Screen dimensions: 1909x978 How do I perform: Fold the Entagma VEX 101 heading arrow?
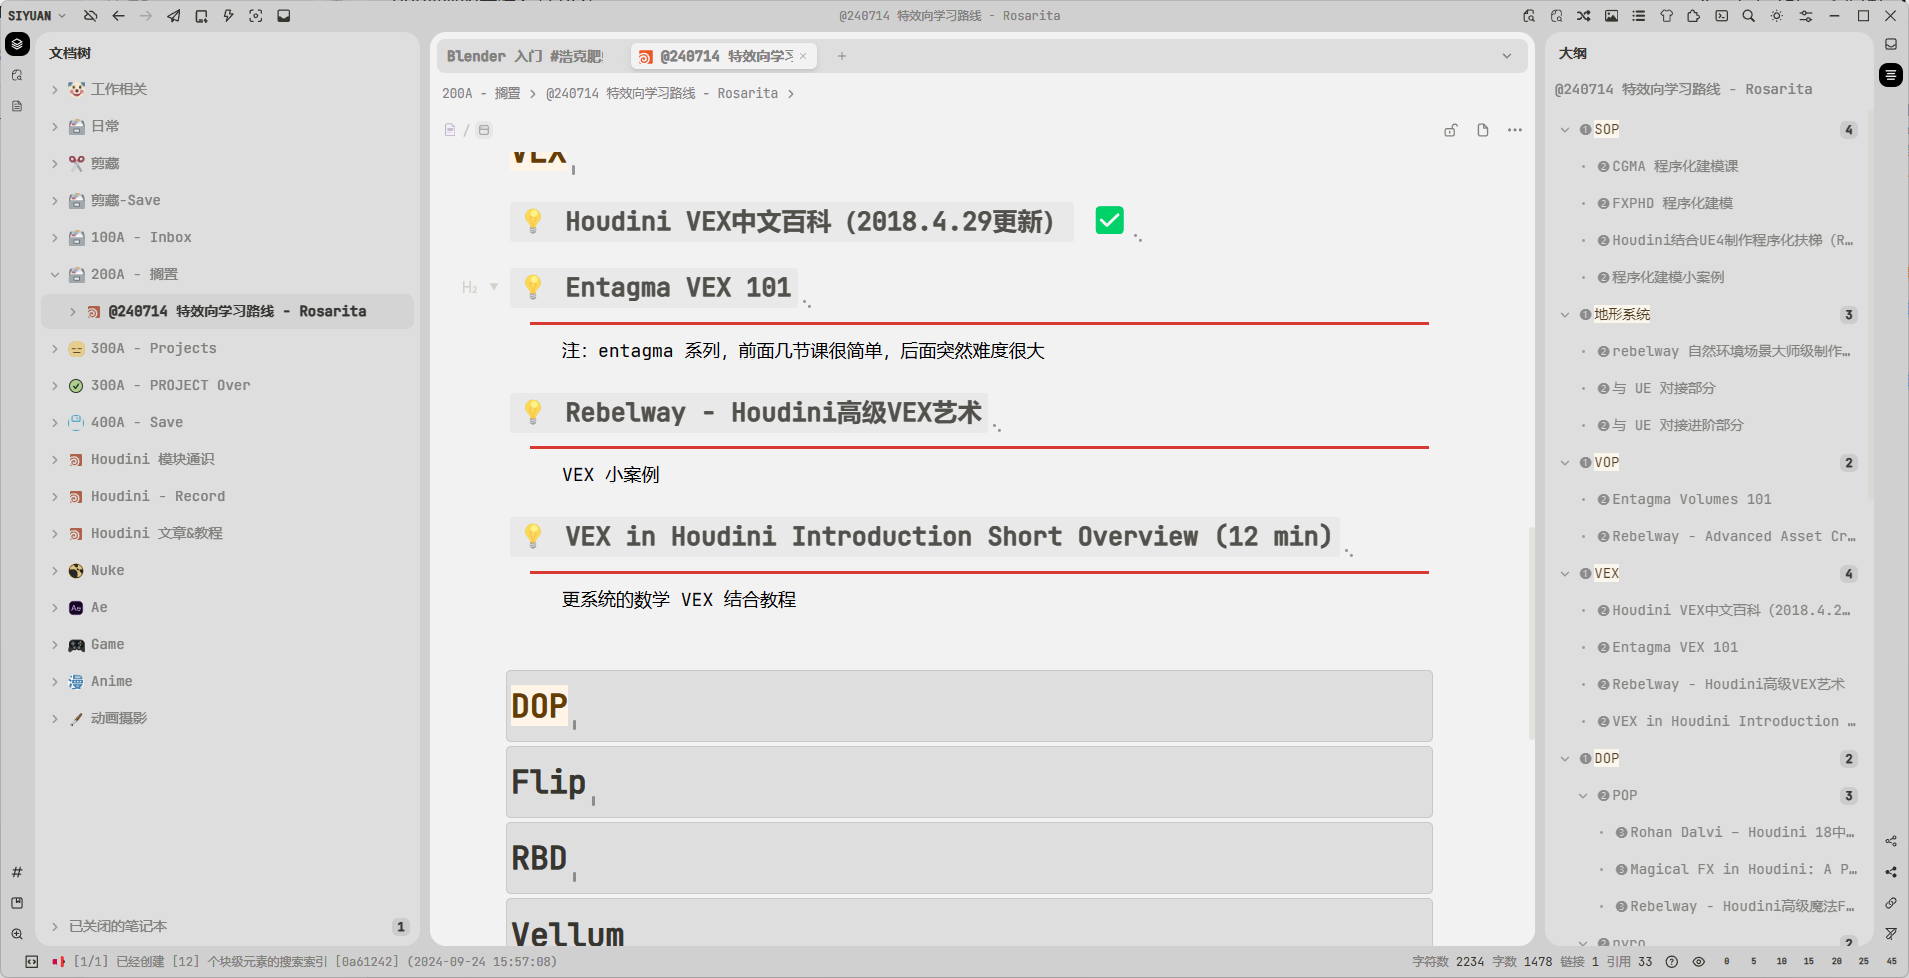pyautogui.click(x=494, y=287)
